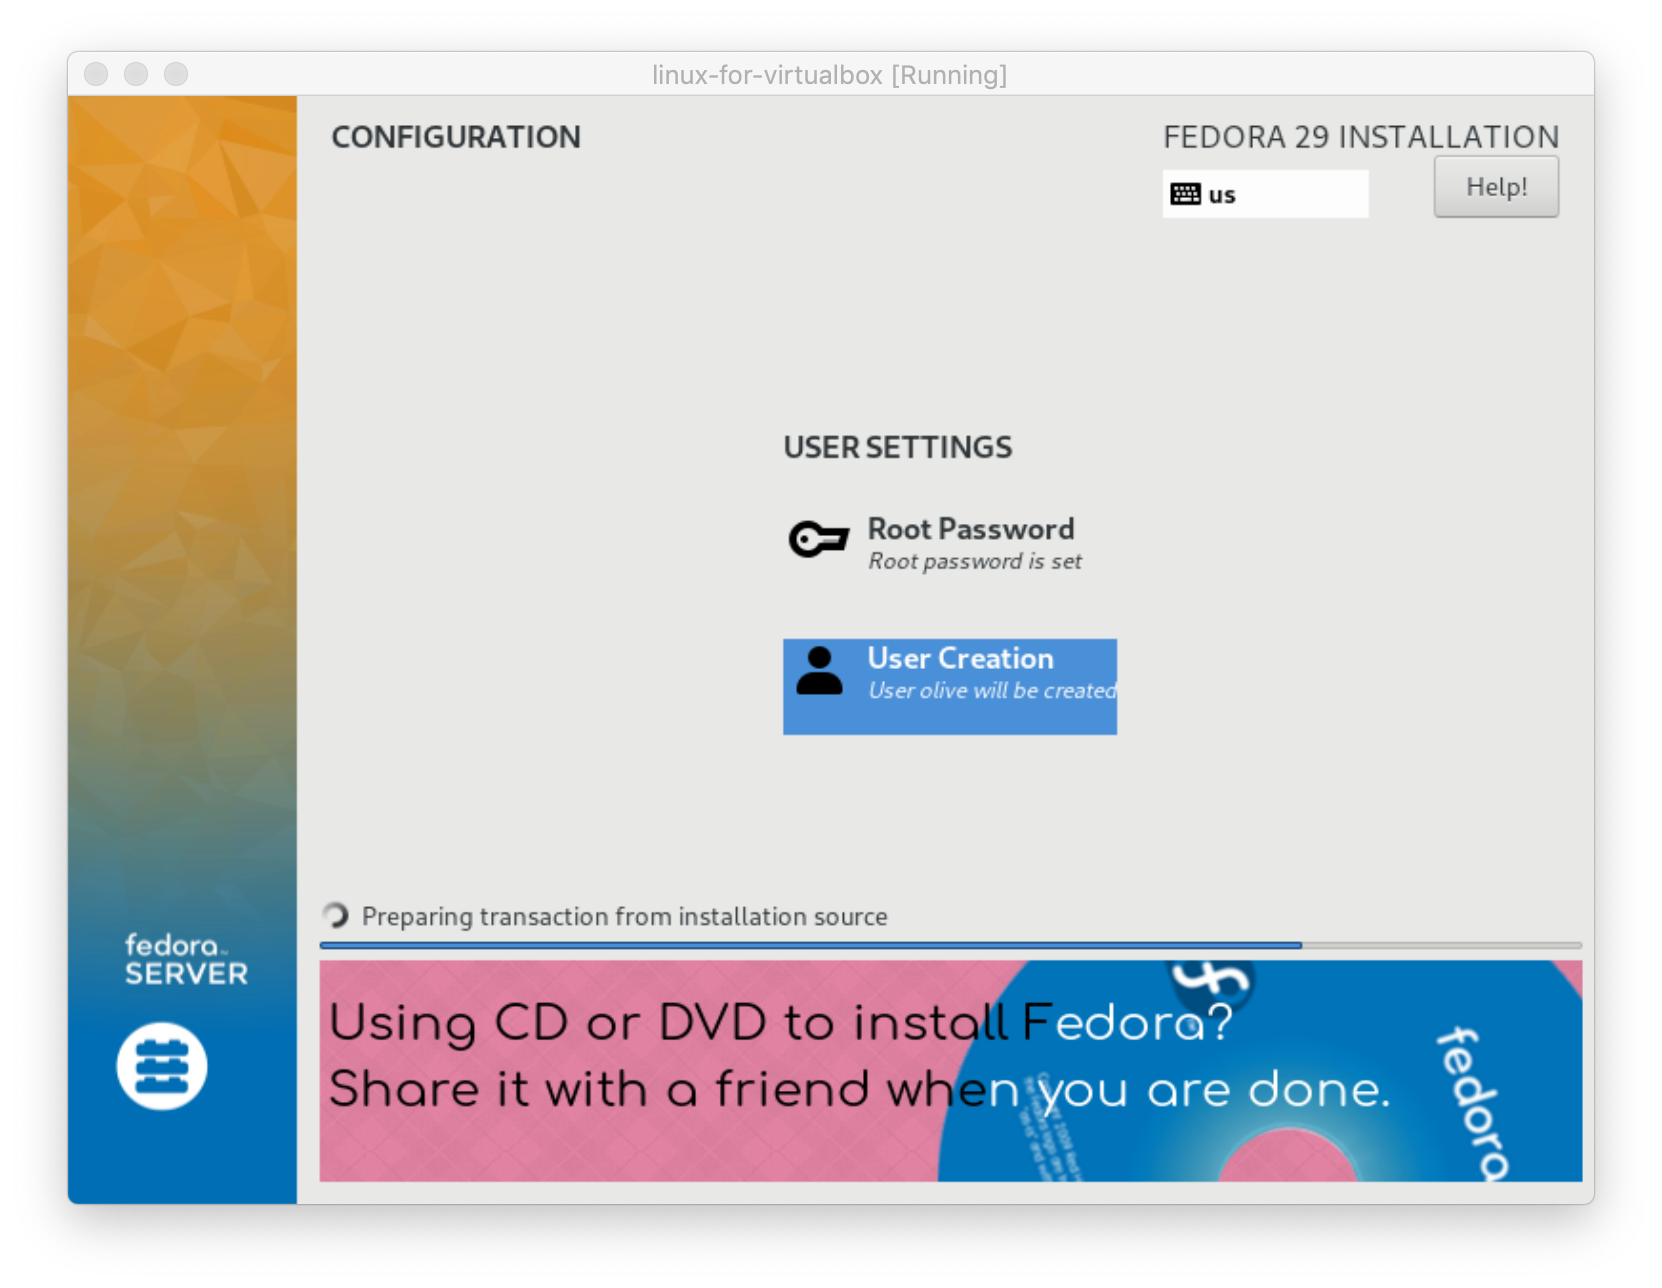Click 'Preparing transaction from installation source' status
Viewport: 1662px width, 1288px height.
coord(624,917)
